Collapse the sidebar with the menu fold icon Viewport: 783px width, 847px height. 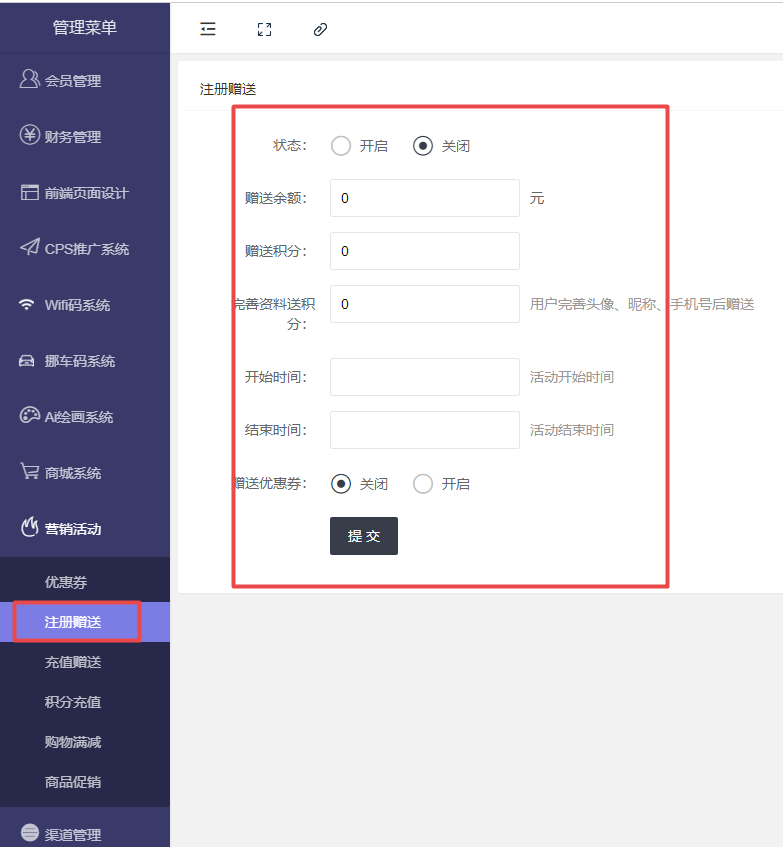click(207, 29)
